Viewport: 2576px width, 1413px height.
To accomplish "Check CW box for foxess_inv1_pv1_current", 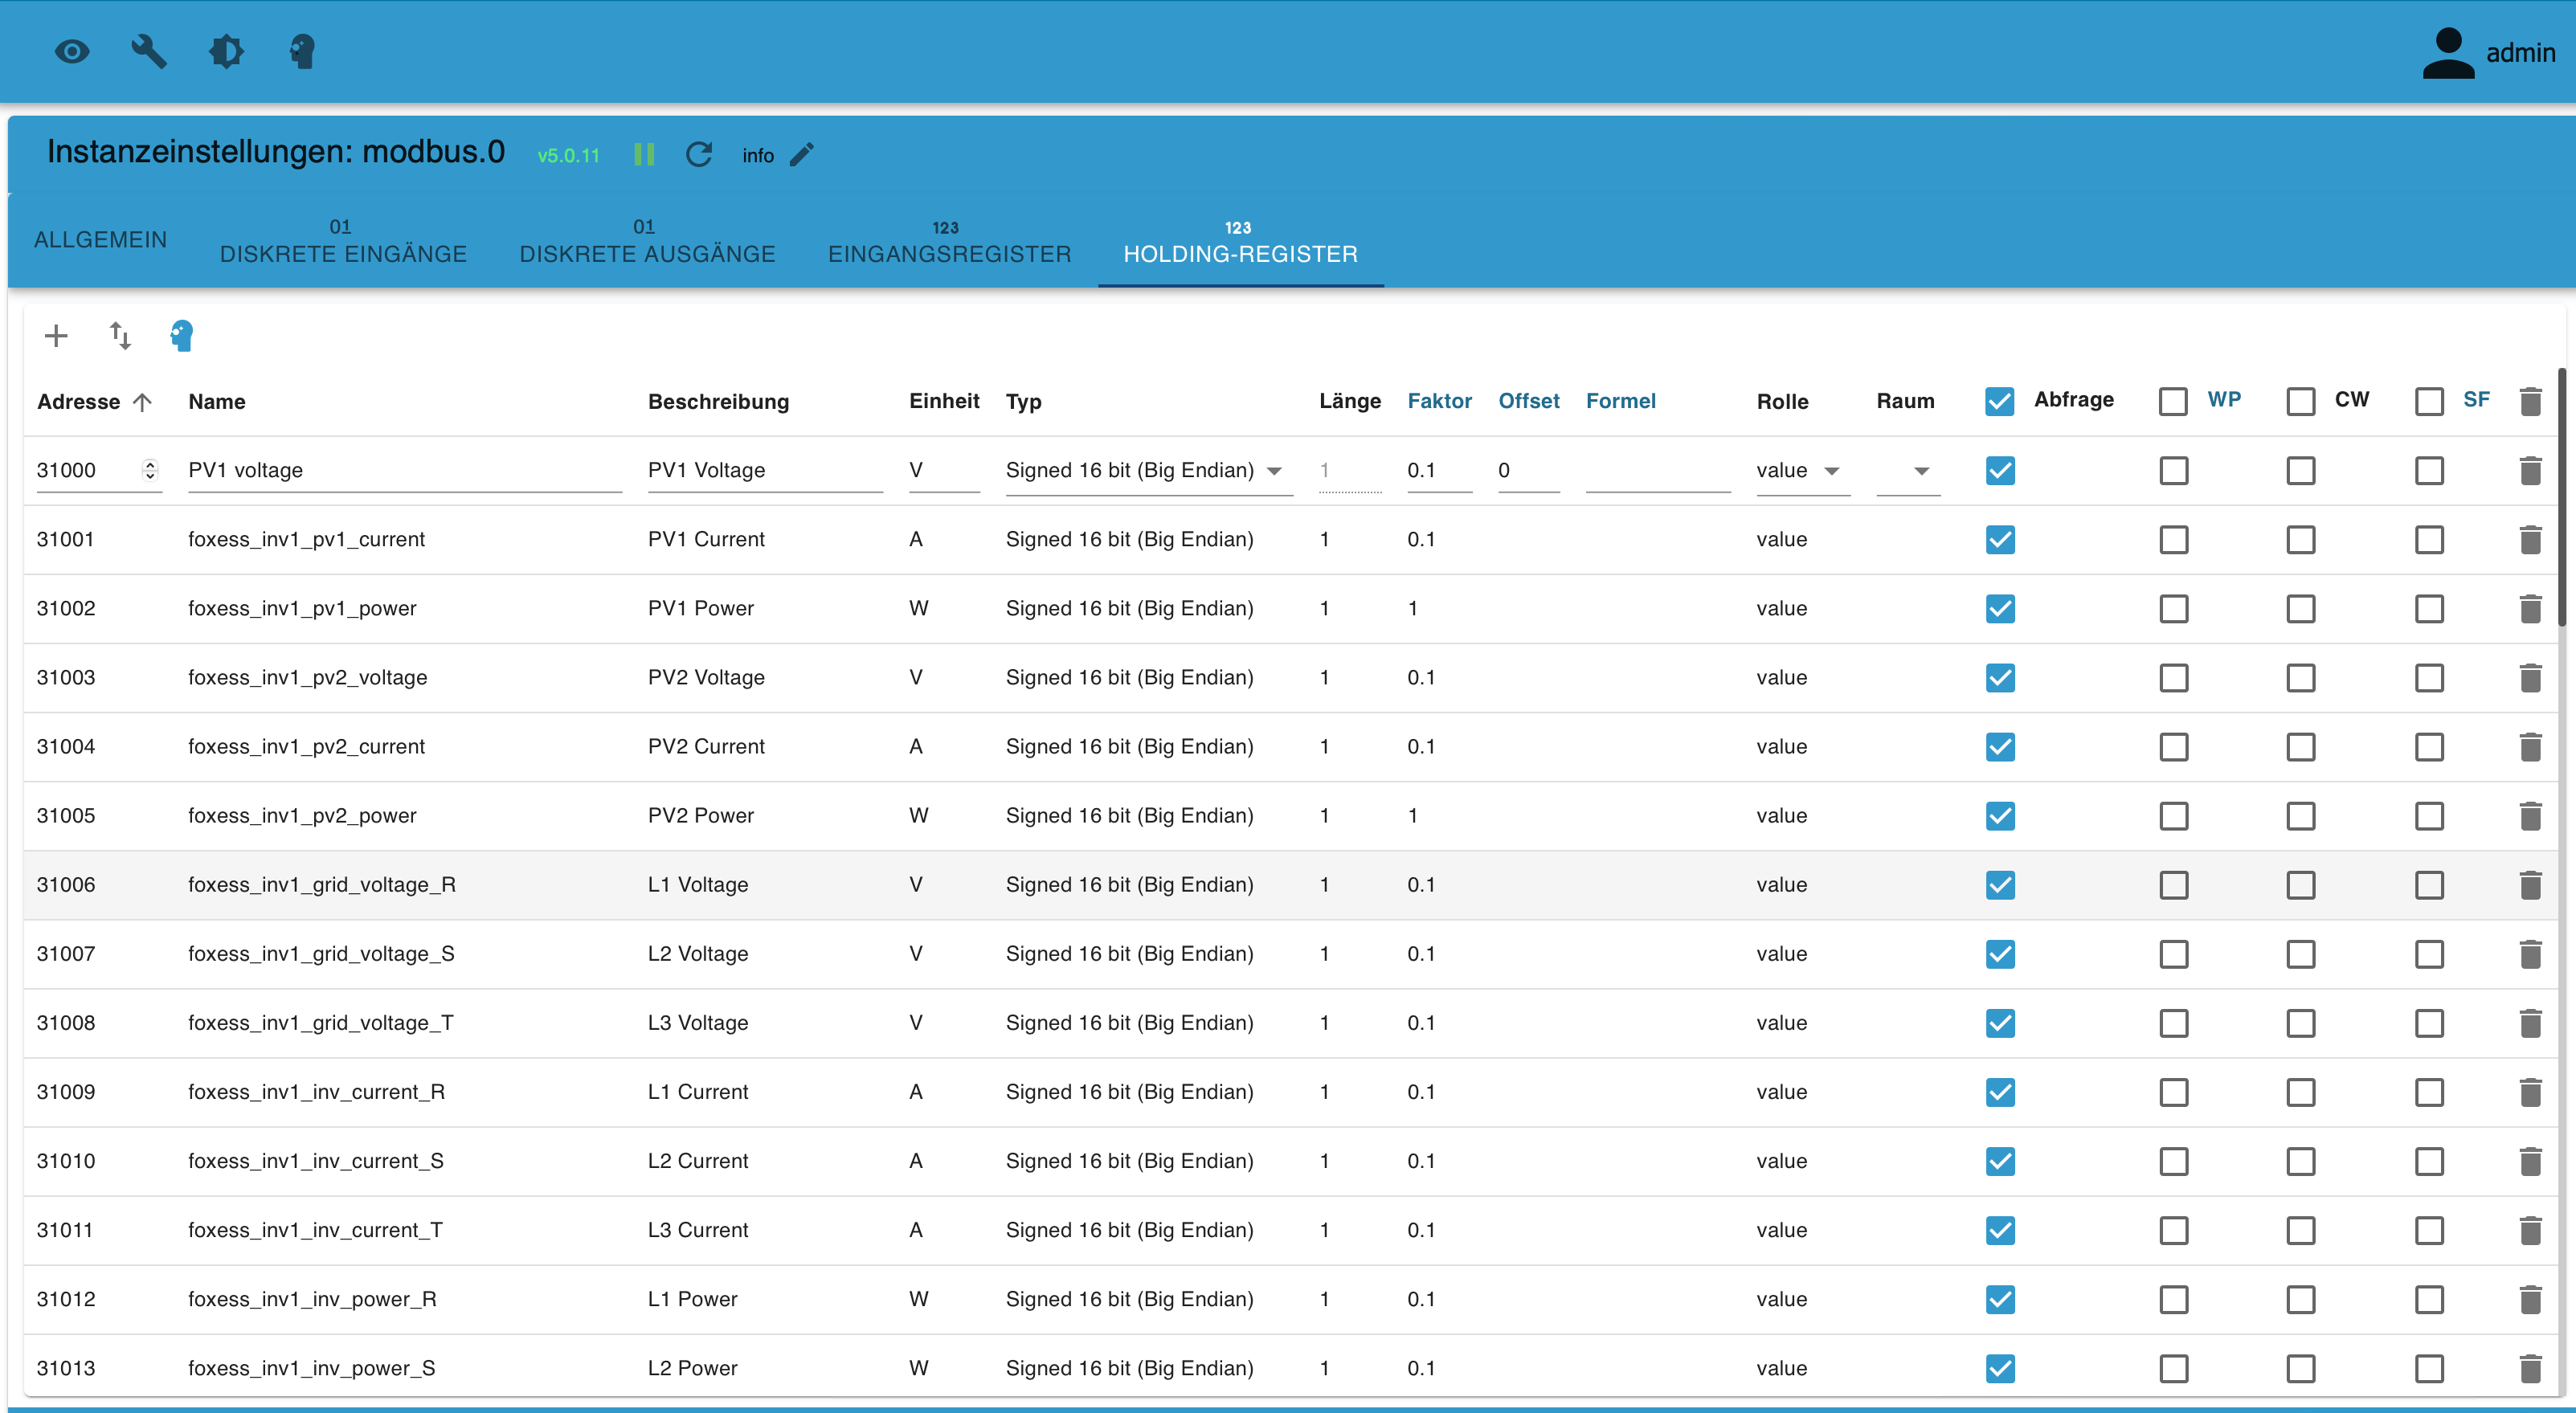I will point(2301,540).
